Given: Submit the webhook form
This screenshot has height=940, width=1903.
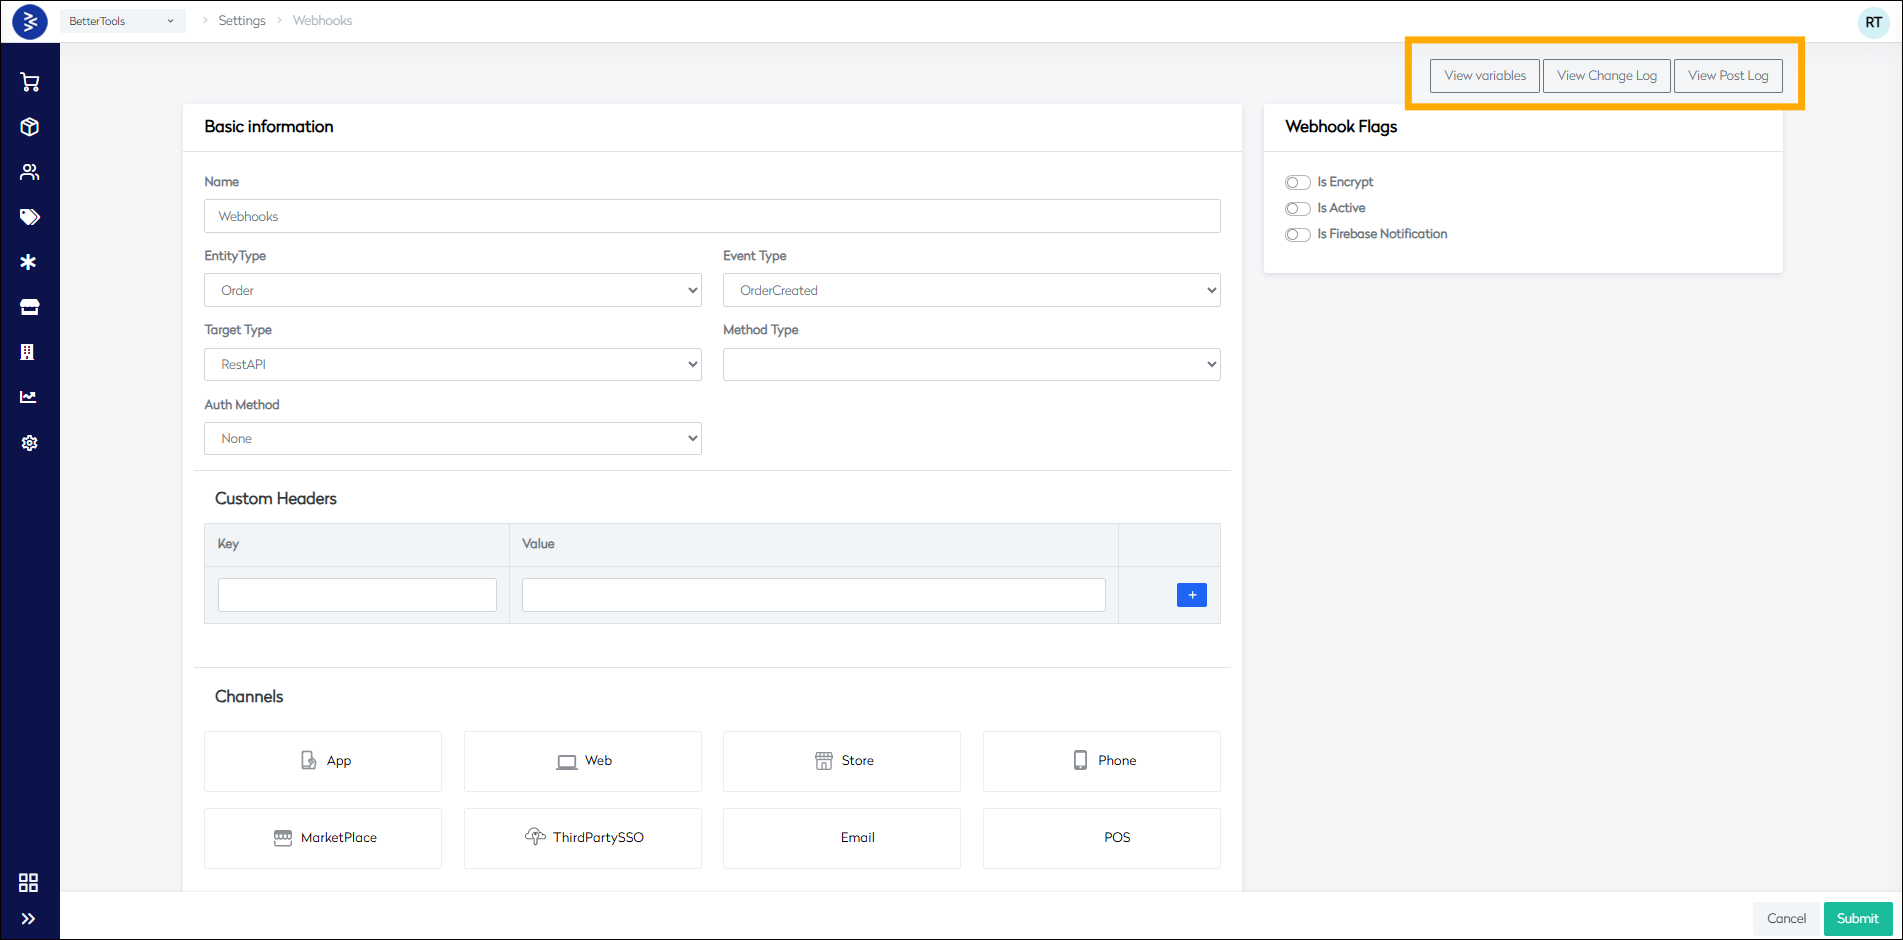Looking at the screenshot, I should tap(1857, 918).
